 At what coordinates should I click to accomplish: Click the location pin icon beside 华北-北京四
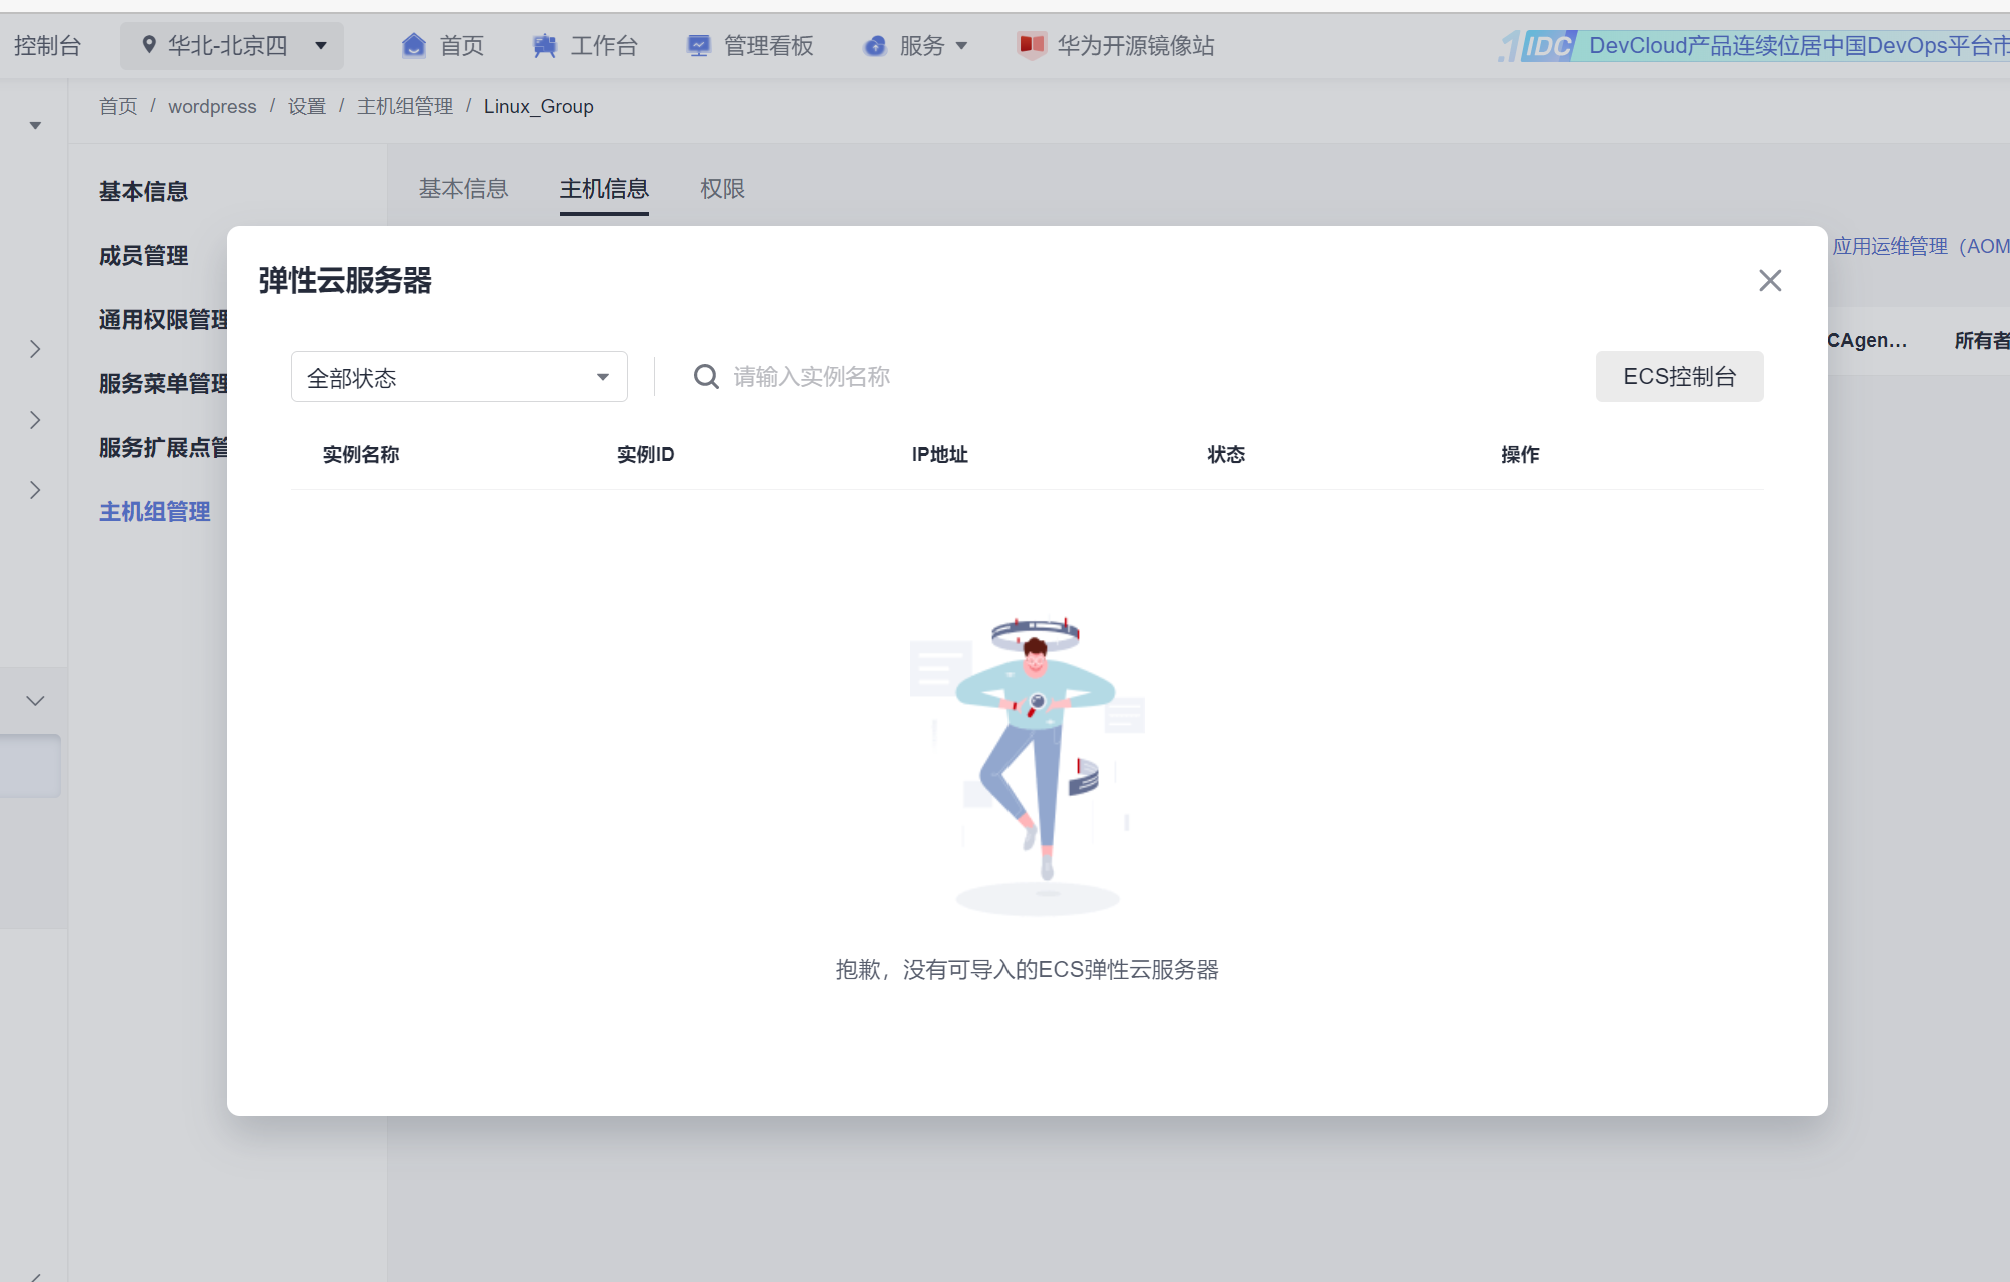pos(149,45)
